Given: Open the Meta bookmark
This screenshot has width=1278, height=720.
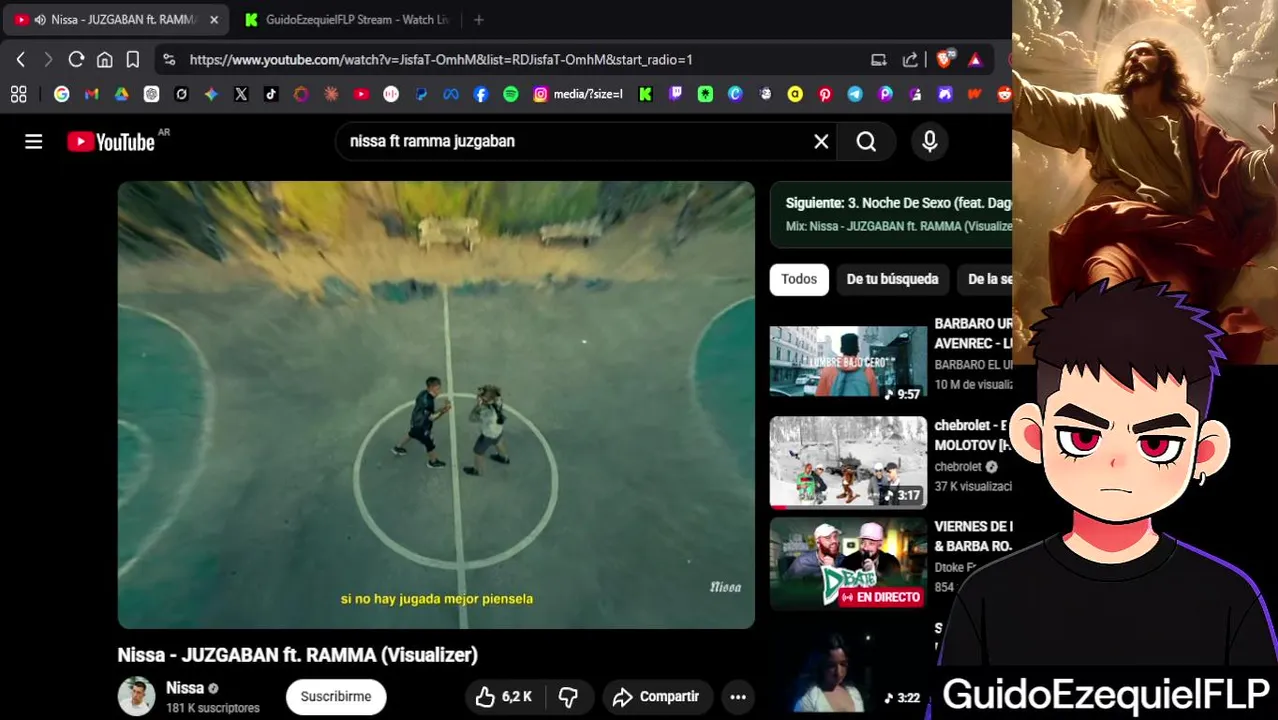Looking at the screenshot, I should (451, 94).
